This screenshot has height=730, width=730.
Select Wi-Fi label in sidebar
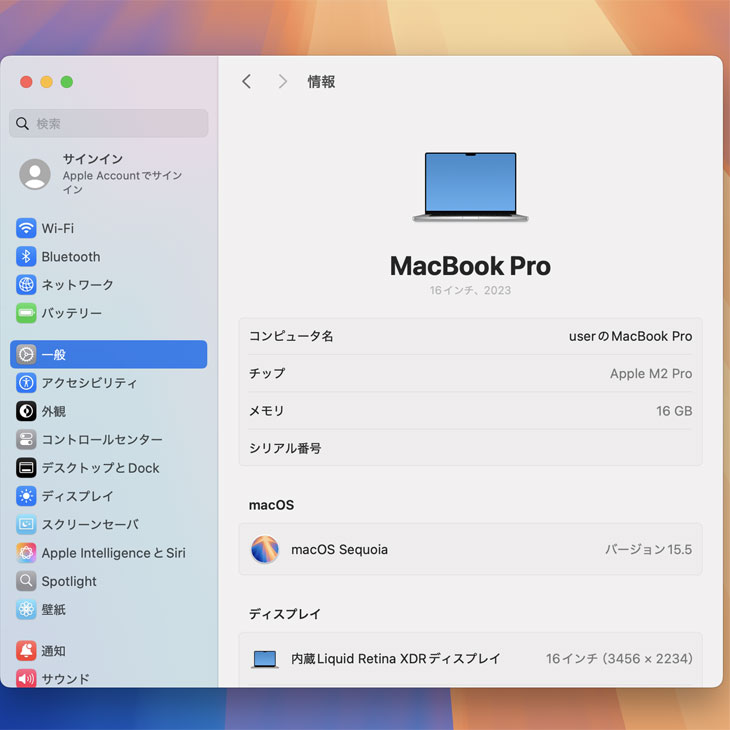[x=58, y=228]
